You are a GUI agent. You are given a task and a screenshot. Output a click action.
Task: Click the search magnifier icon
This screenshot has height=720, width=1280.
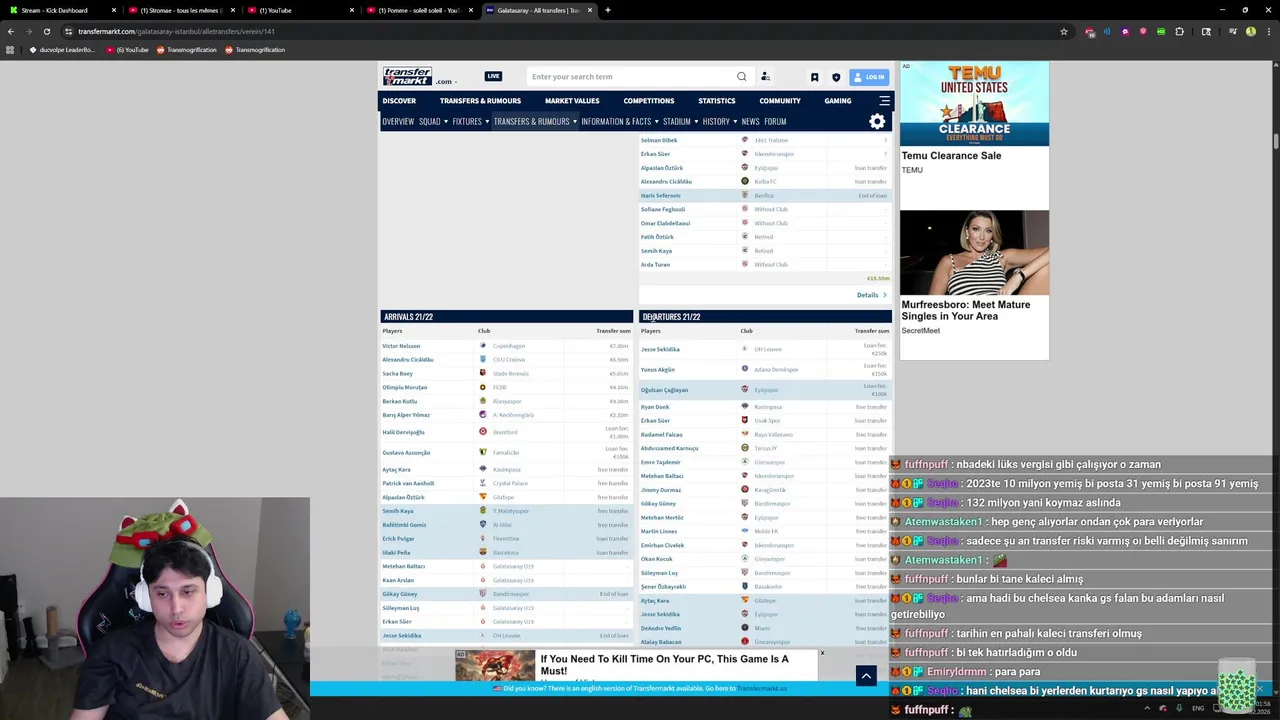tap(741, 76)
